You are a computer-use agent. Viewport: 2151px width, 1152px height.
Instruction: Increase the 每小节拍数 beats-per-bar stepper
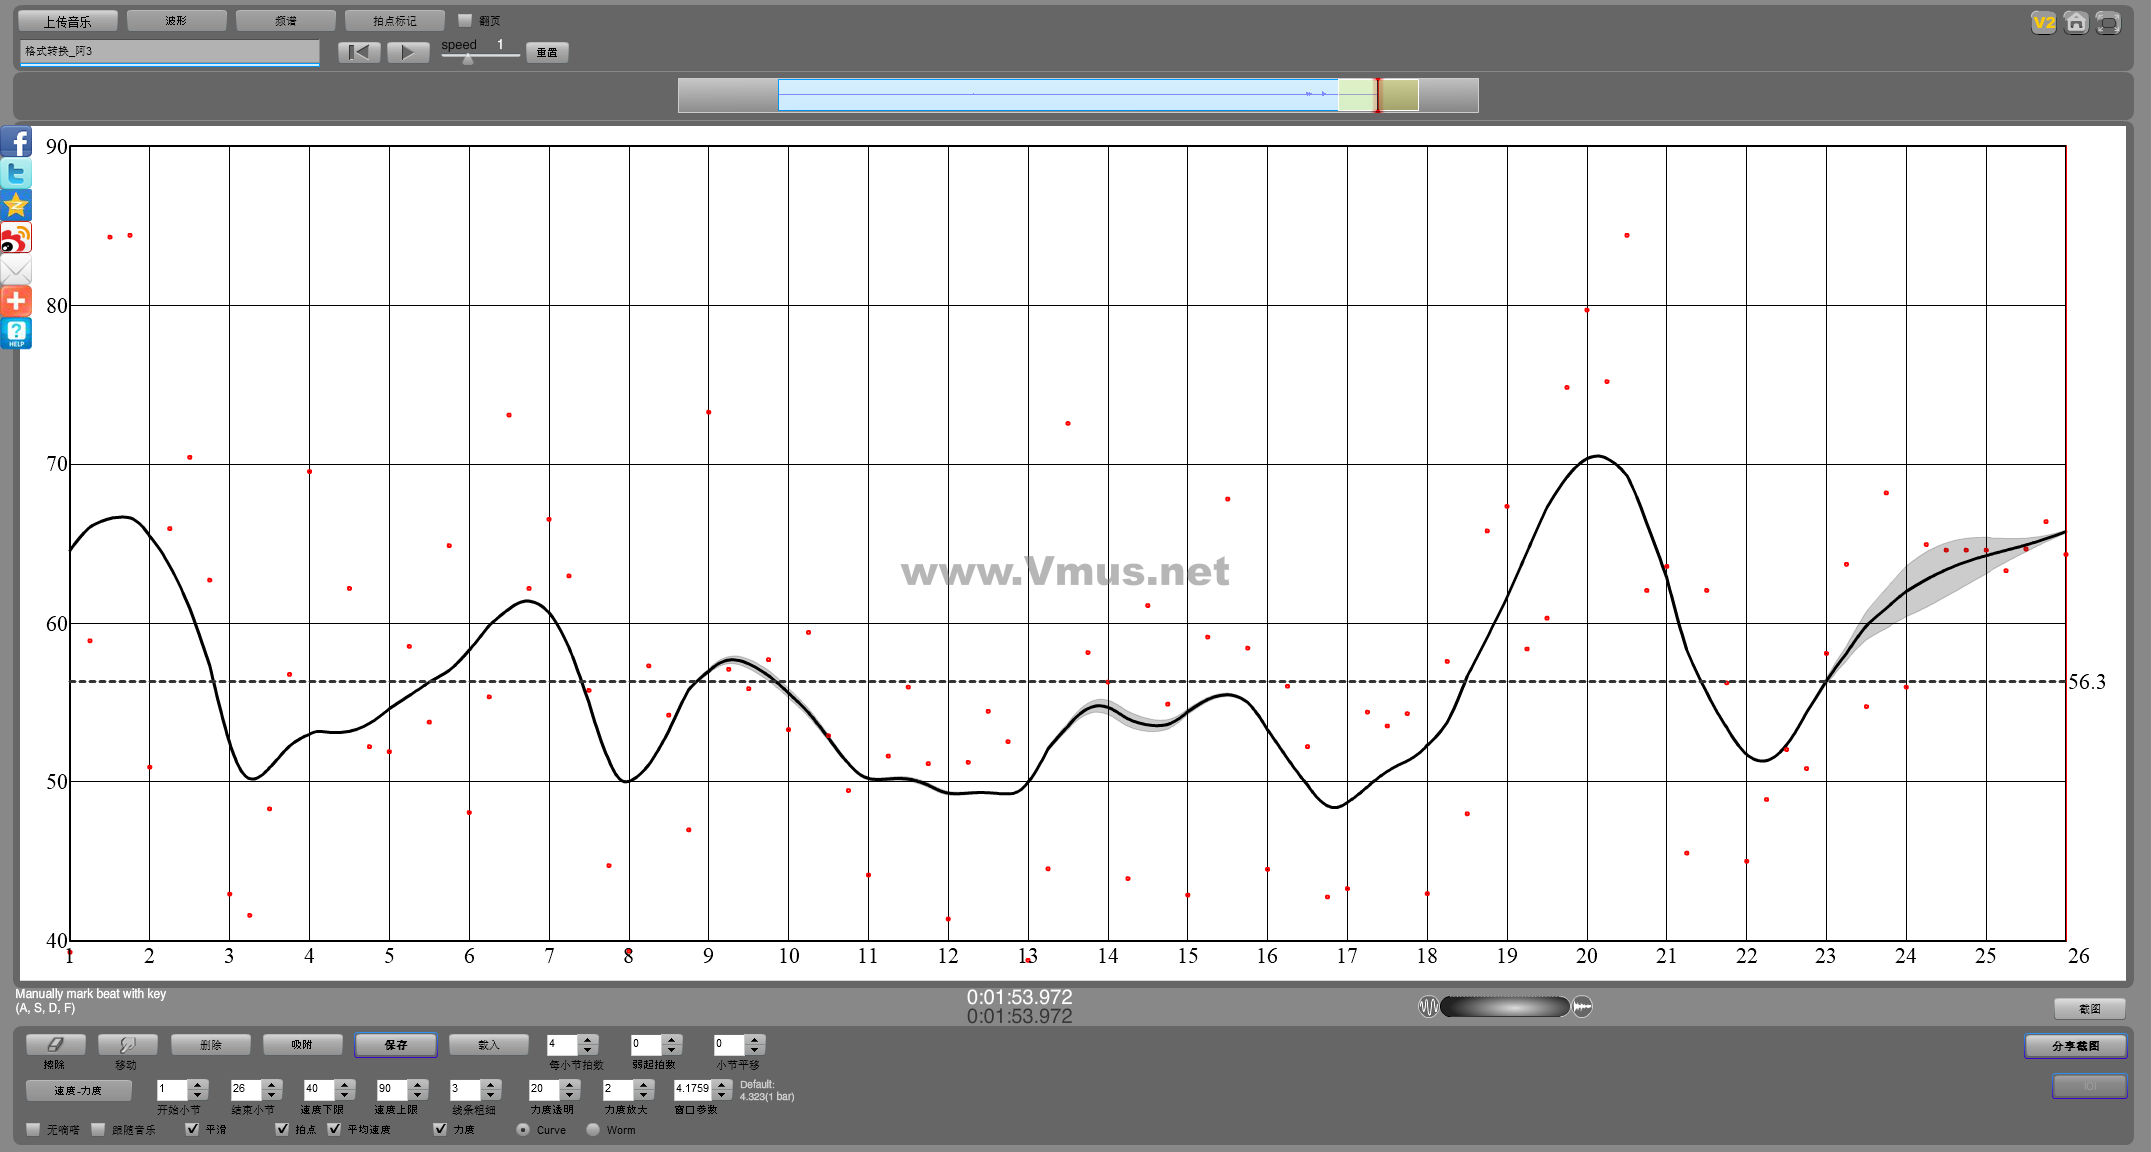tap(588, 1040)
